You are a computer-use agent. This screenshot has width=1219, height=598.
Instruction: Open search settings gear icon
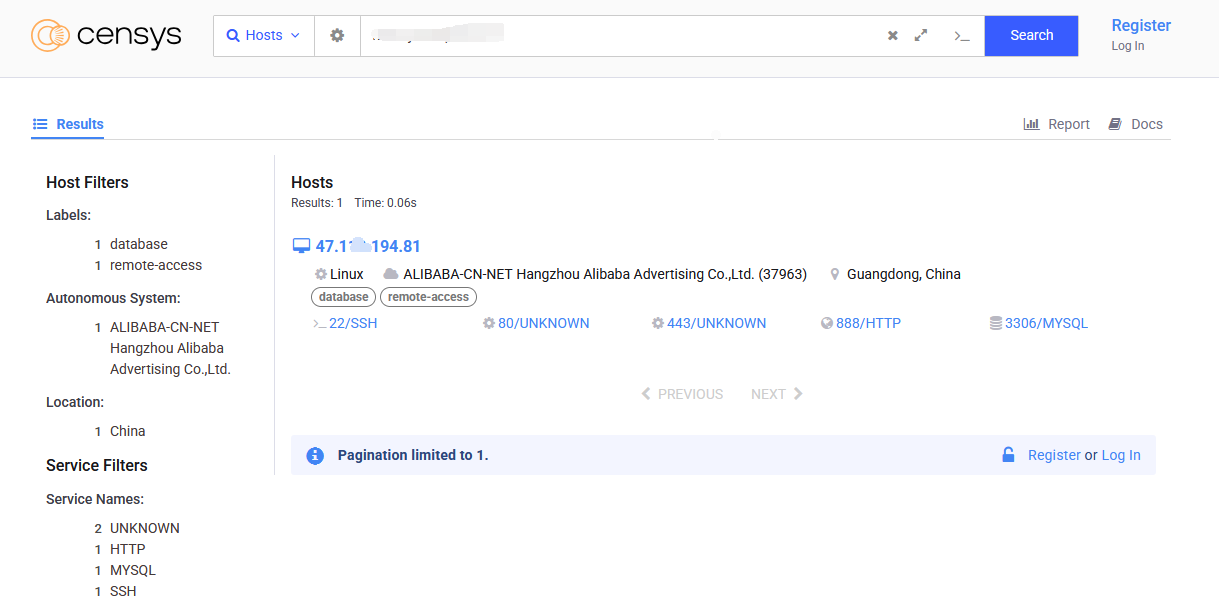(x=337, y=35)
